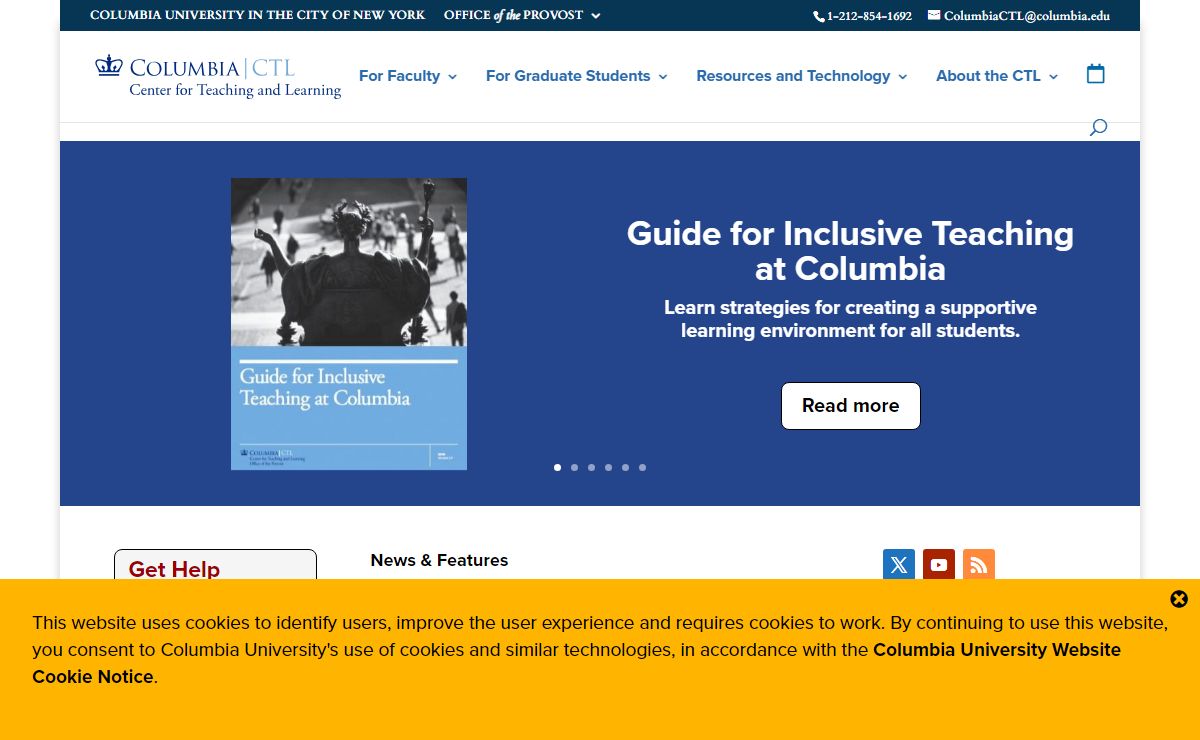
Task: Click the Guide for Inclusive Teaching heading
Action: tap(850, 251)
